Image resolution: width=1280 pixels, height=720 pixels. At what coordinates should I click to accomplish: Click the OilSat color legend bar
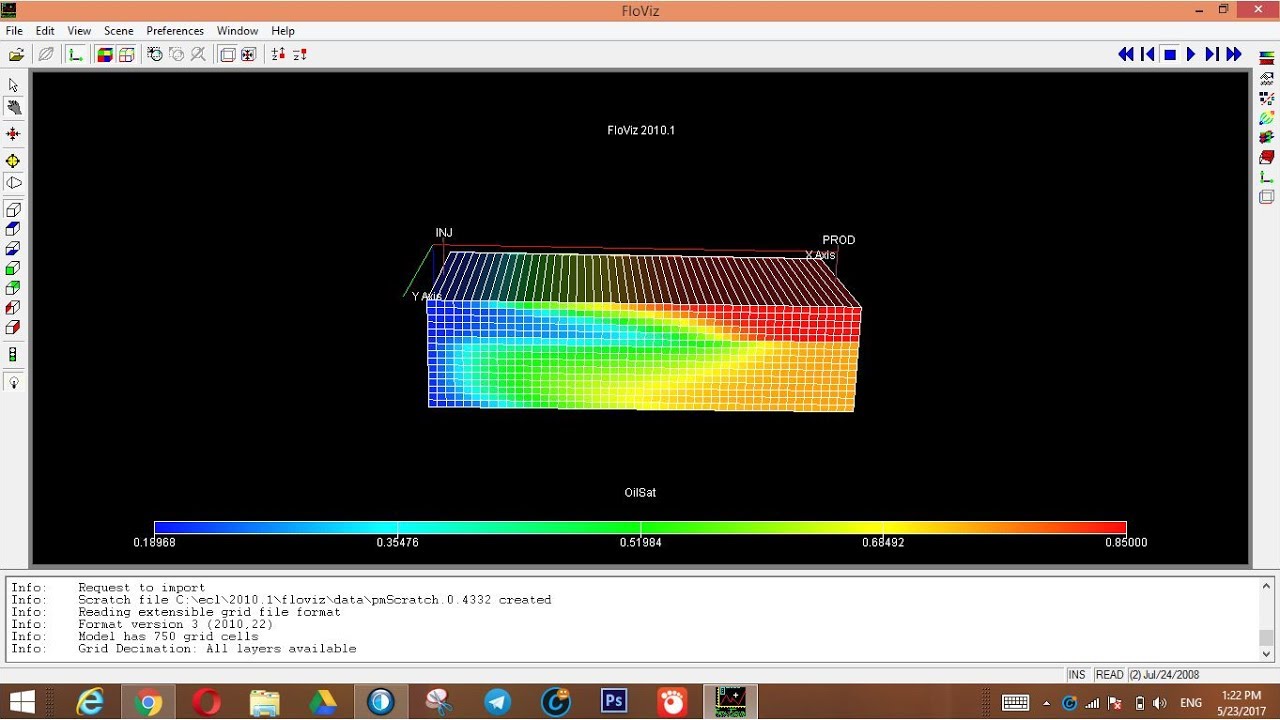click(640, 527)
